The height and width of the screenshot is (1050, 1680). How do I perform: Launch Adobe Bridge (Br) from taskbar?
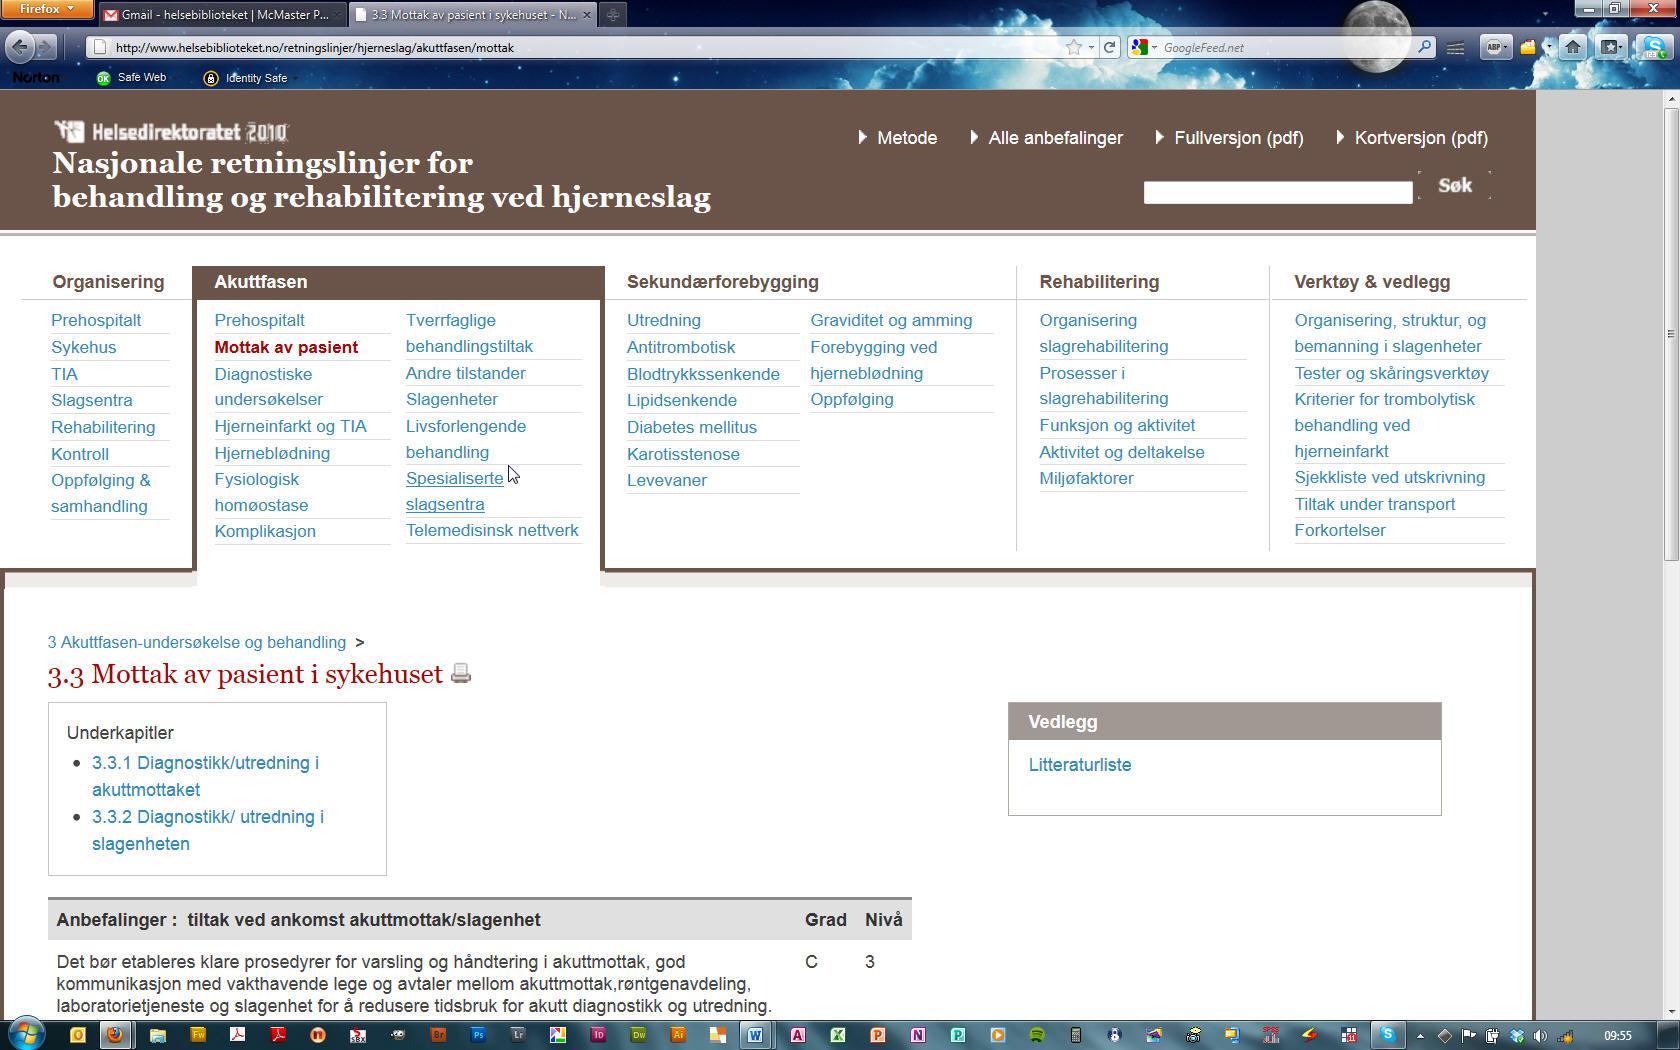438,1035
